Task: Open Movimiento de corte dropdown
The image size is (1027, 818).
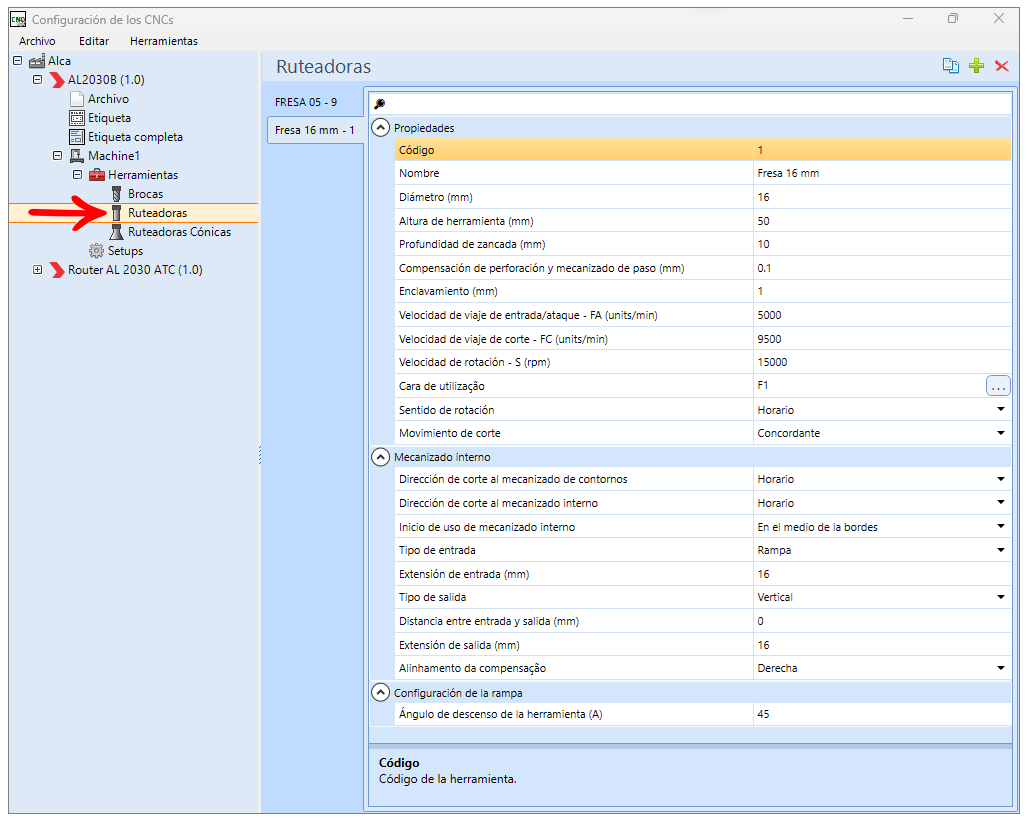Action: coord(1001,433)
